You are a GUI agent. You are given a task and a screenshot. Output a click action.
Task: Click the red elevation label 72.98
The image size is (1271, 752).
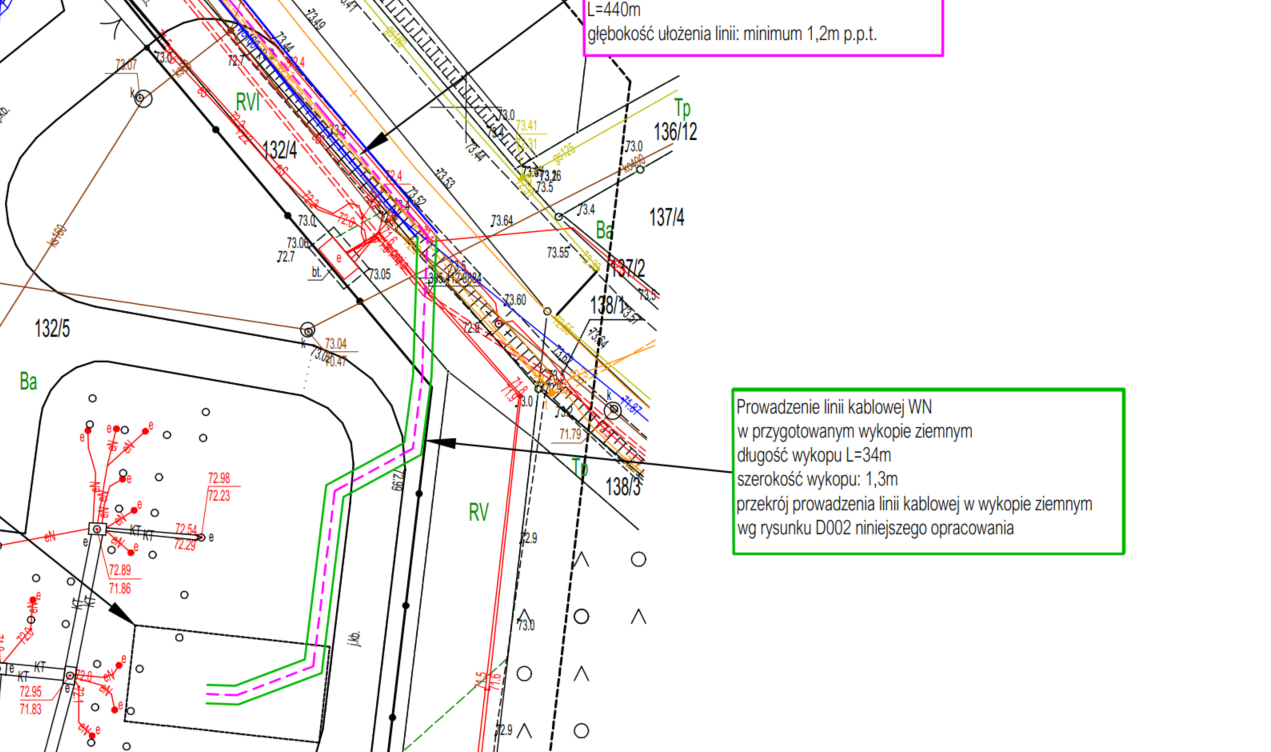pyautogui.click(x=219, y=477)
